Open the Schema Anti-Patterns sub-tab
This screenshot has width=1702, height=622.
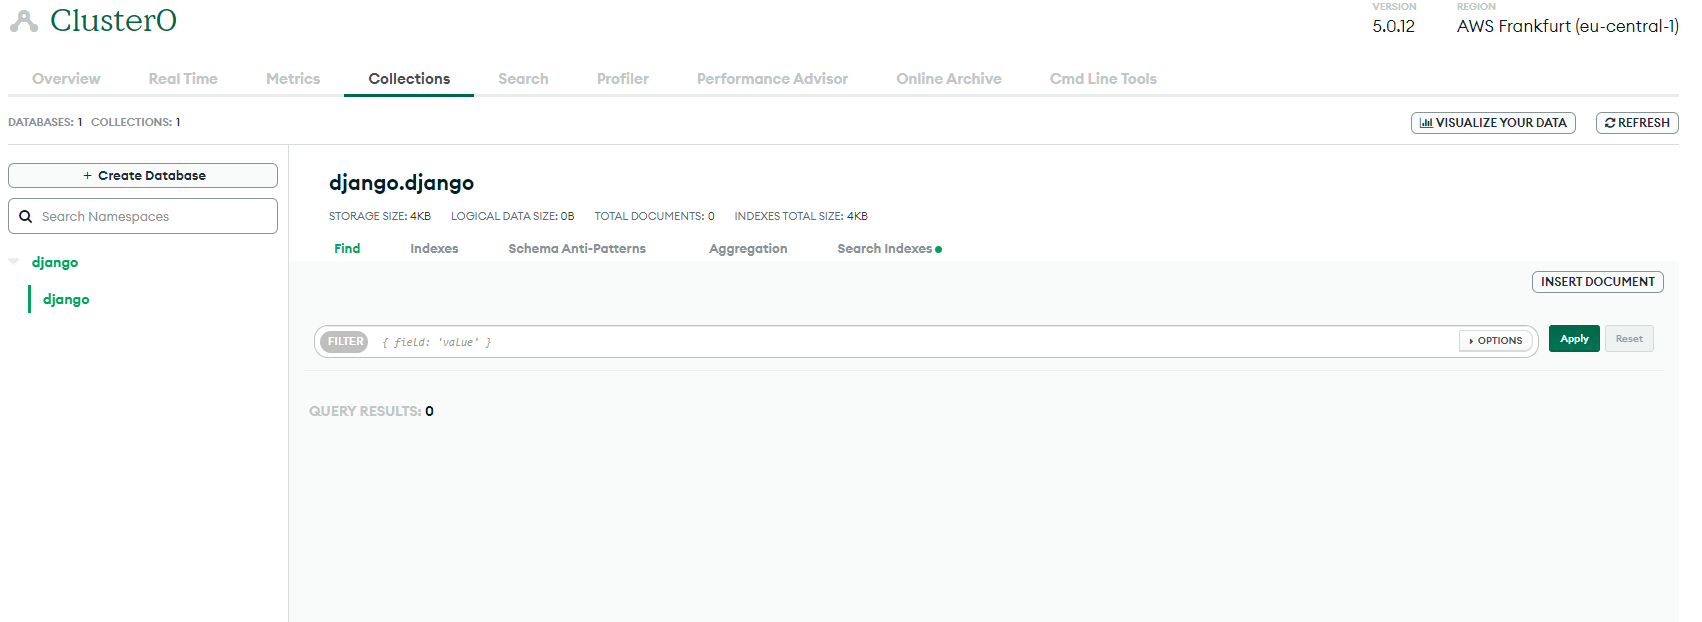(x=577, y=249)
